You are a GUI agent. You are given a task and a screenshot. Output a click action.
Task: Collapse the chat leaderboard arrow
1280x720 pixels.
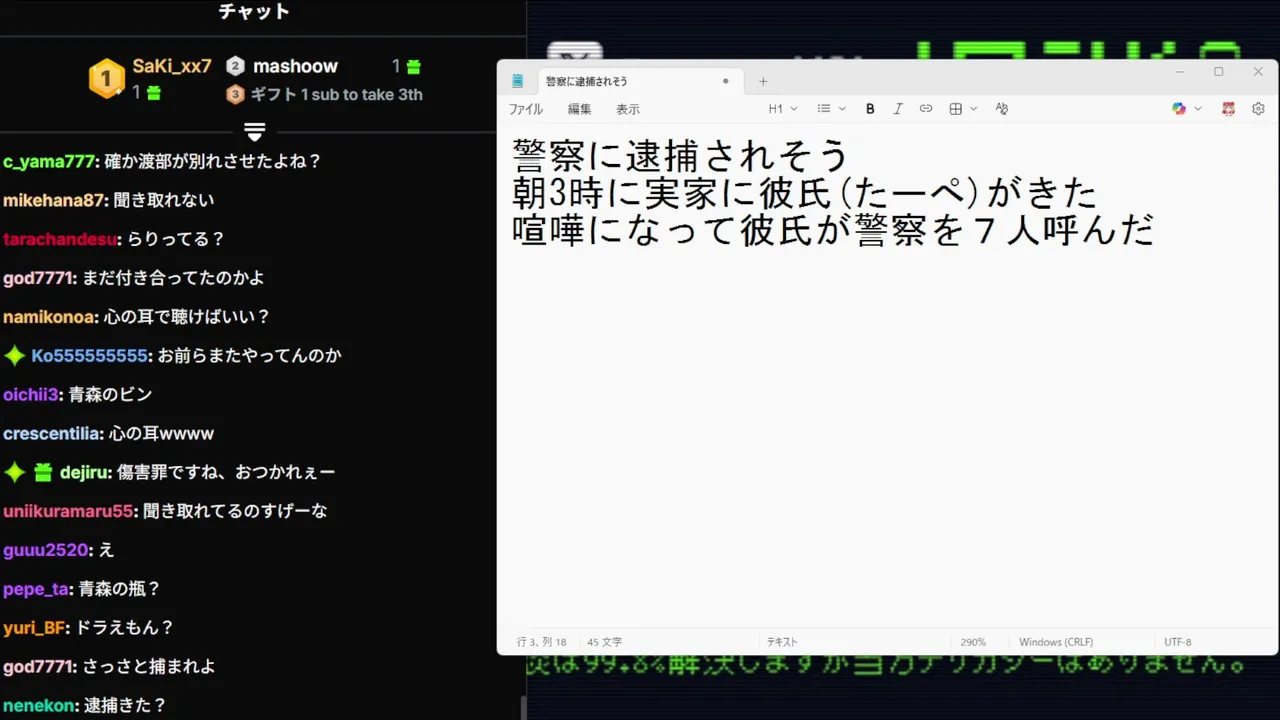click(x=255, y=131)
